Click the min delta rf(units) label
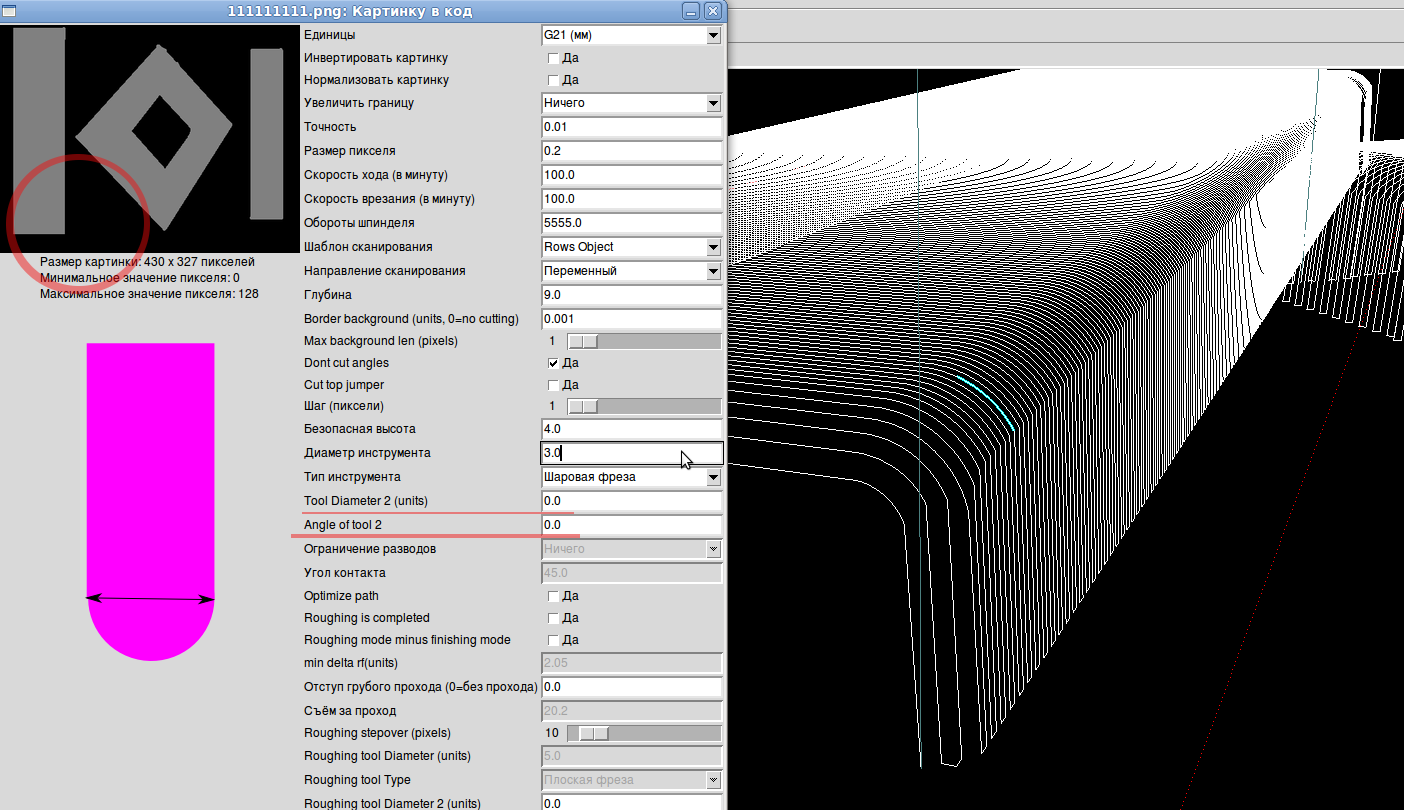Viewport: 1404px width, 810px height. tap(351, 663)
